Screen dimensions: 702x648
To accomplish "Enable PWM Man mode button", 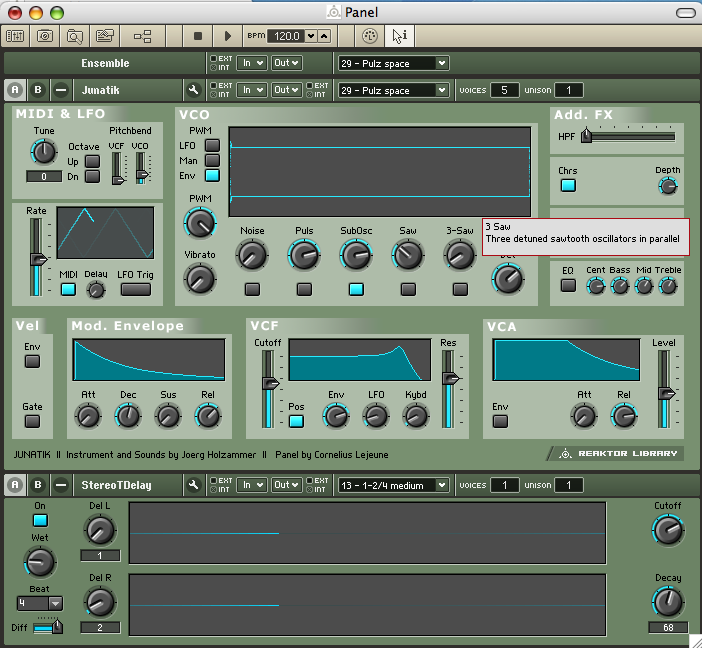I will (x=212, y=160).
